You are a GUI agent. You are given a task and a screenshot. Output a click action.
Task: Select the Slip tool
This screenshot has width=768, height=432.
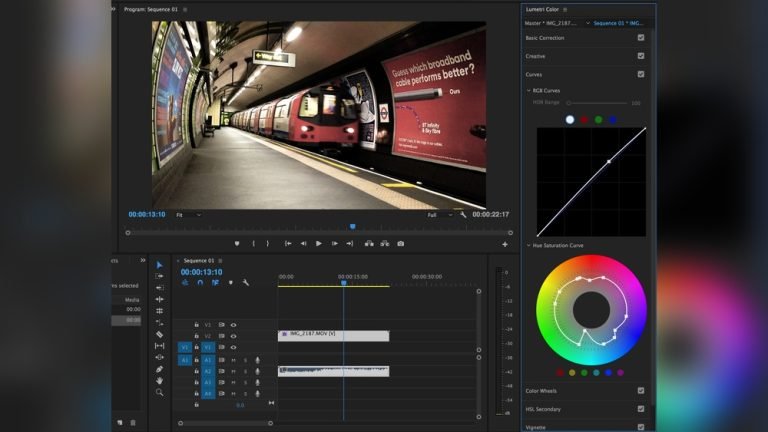[159, 346]
